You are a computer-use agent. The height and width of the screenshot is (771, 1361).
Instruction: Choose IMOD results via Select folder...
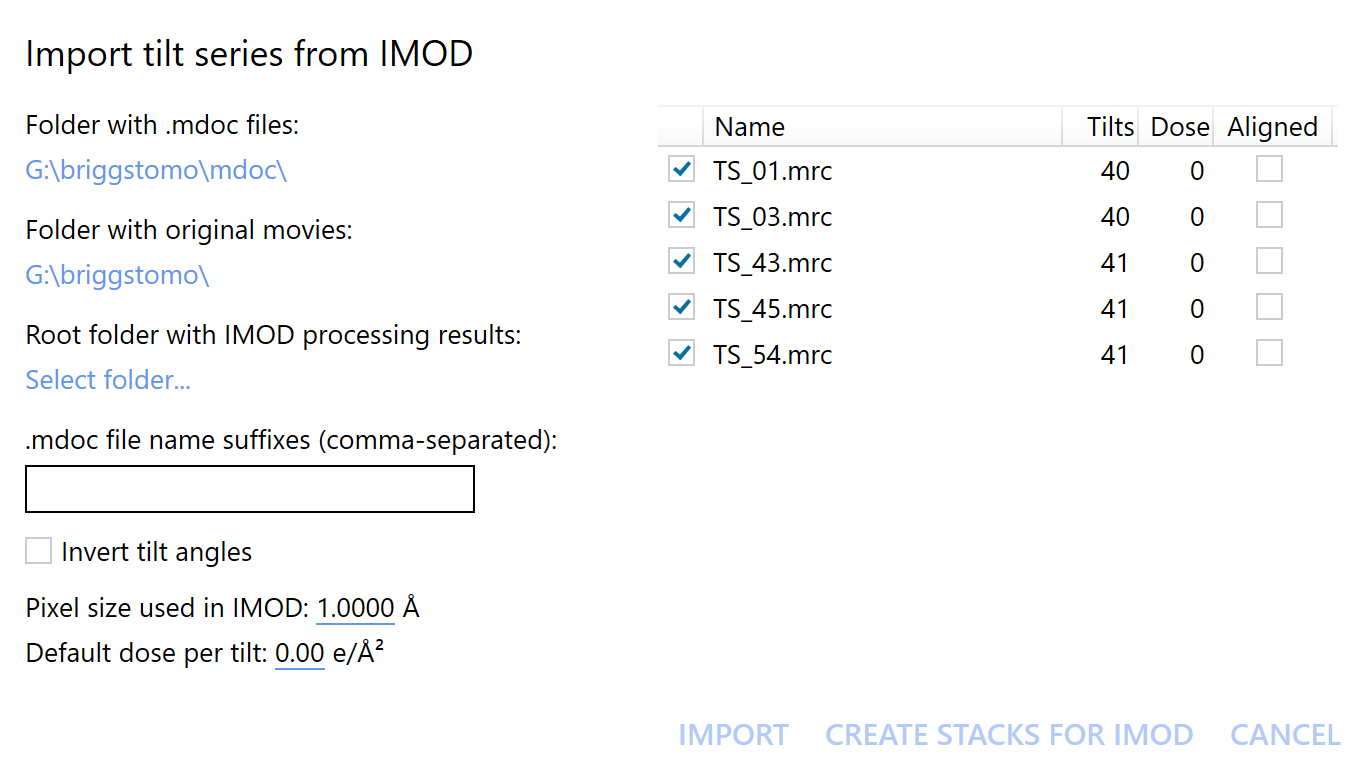108,380
